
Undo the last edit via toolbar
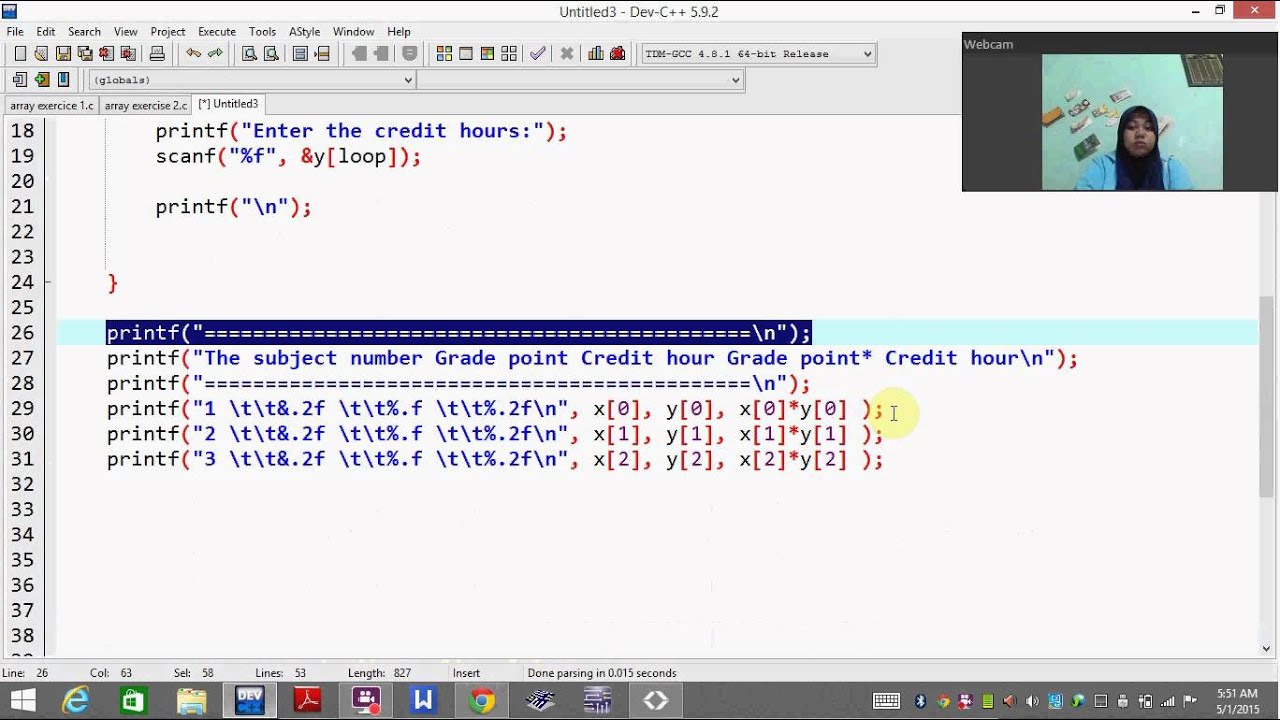pos(193,54)
